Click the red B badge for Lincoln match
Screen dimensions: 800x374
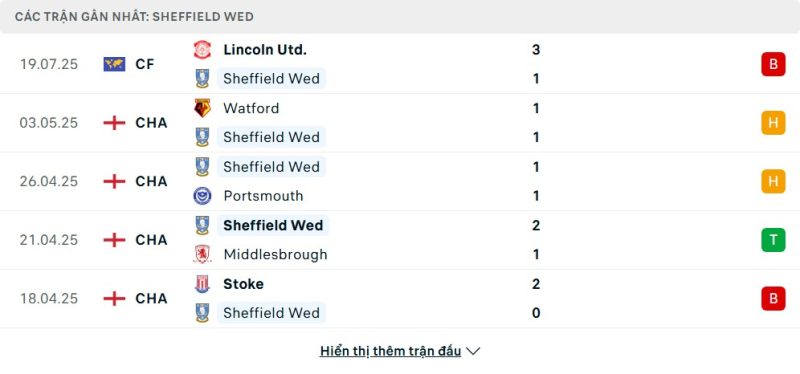pos(773,64)
